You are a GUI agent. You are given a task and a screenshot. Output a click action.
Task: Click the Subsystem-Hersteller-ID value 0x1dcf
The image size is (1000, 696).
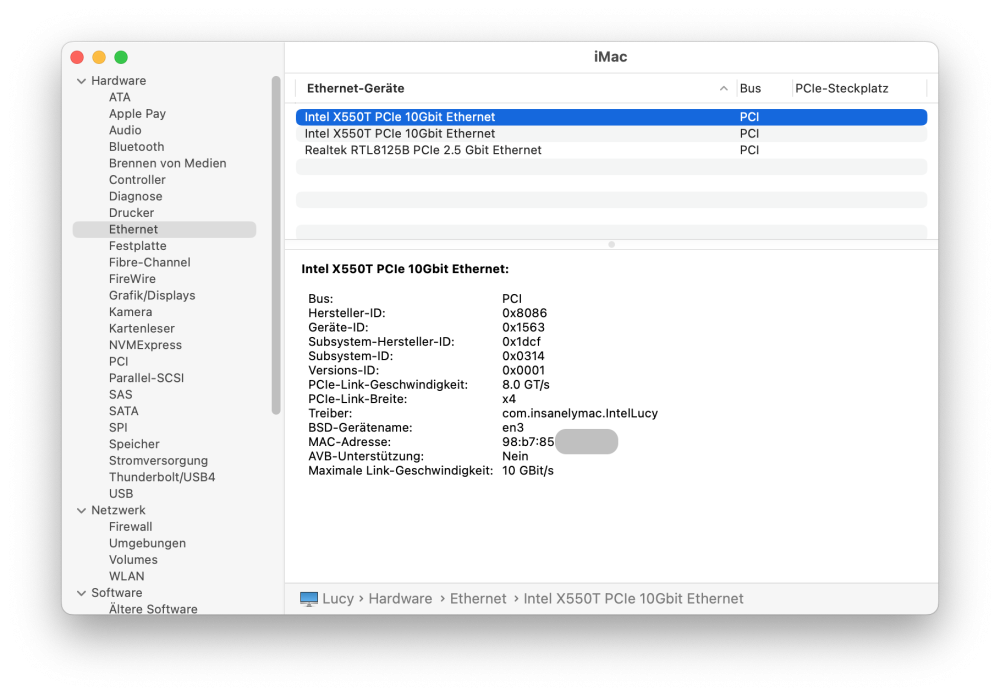click(521, 342)
